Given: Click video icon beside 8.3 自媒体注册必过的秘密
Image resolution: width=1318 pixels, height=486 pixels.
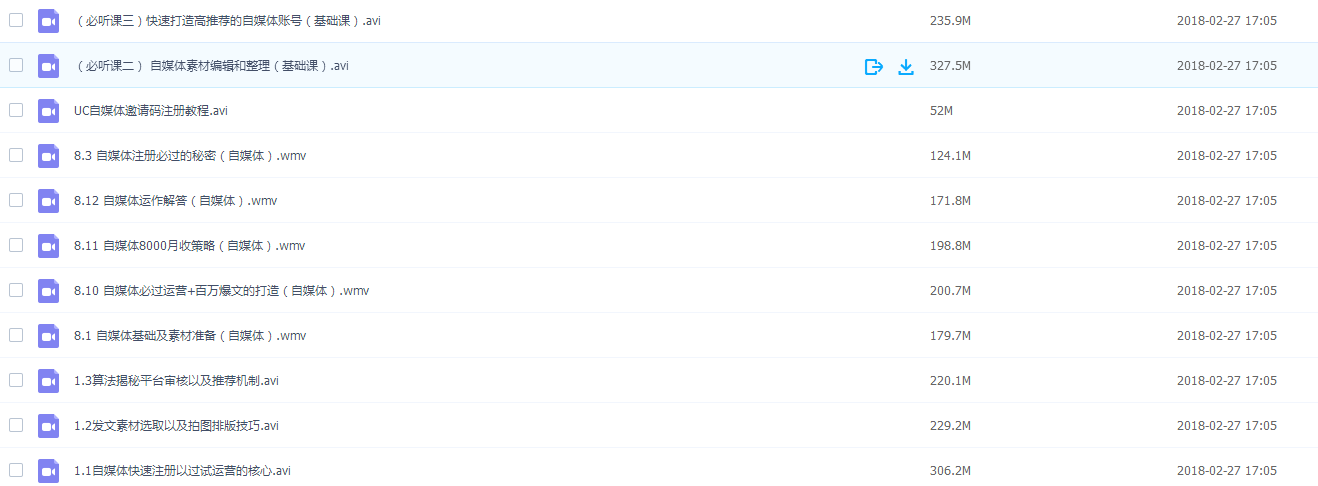Looking at the screenshot, I should 49,156.
